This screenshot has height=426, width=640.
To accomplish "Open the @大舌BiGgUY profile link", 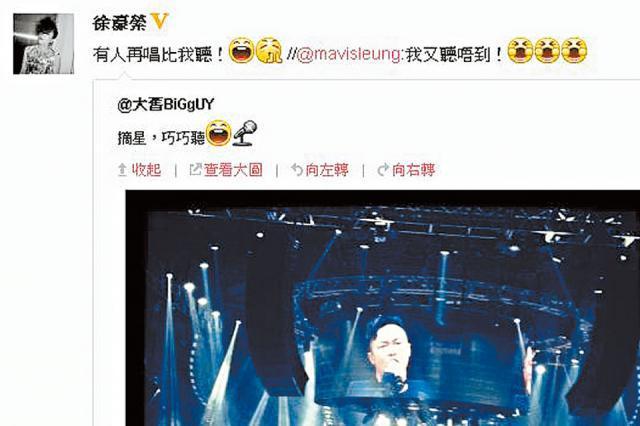I will click(166, 104).
